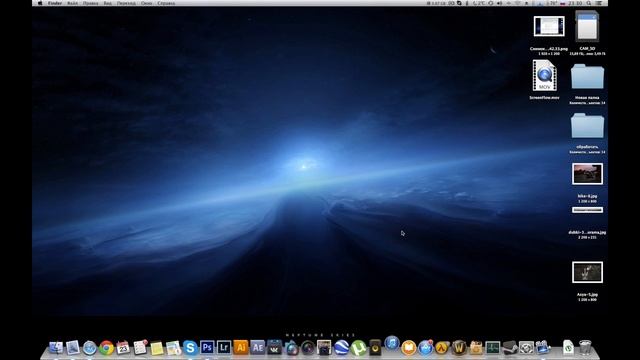The width and height of the screenshot is (640, 360).
Task: Select the обработать folder
Action: [x=587, y=125]
